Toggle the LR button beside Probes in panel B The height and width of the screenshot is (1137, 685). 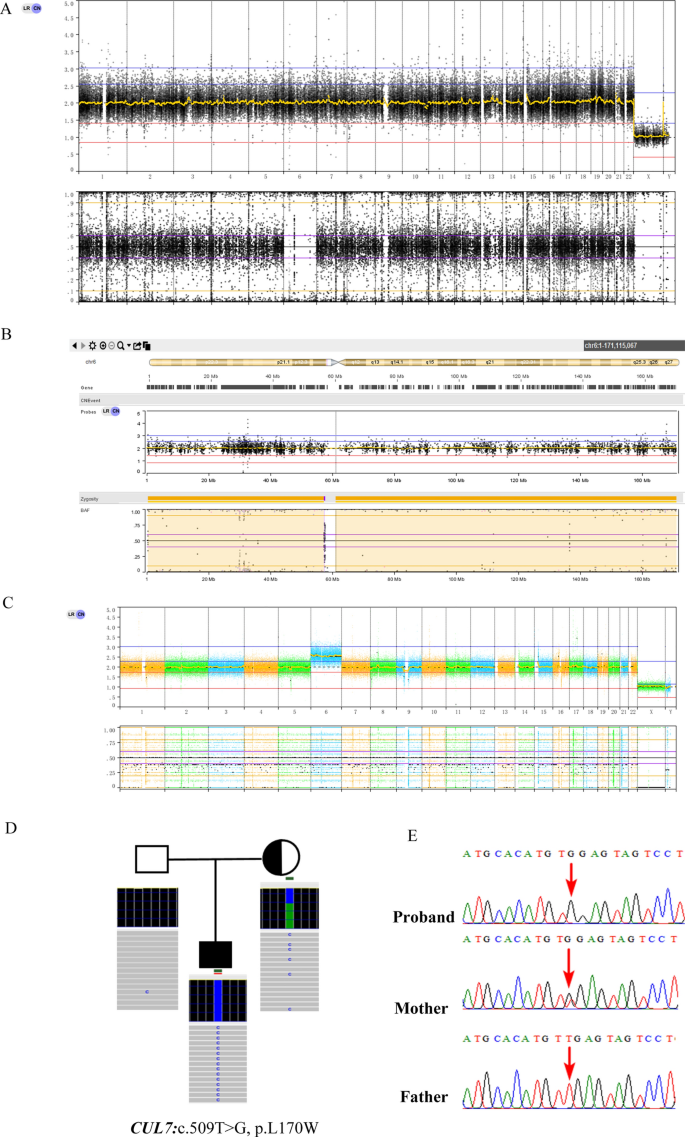point(106,411)
